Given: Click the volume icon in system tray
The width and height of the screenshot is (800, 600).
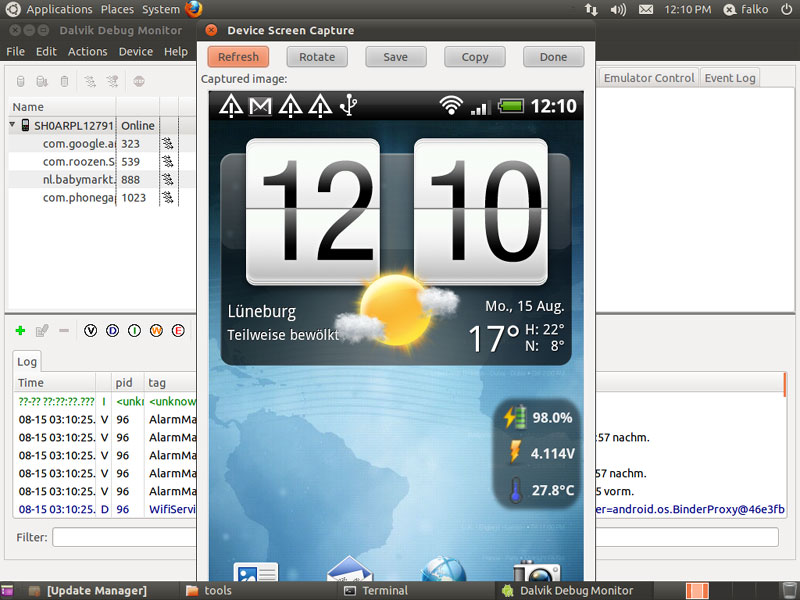Looking at the screenshot, I should tap(618, 9).
